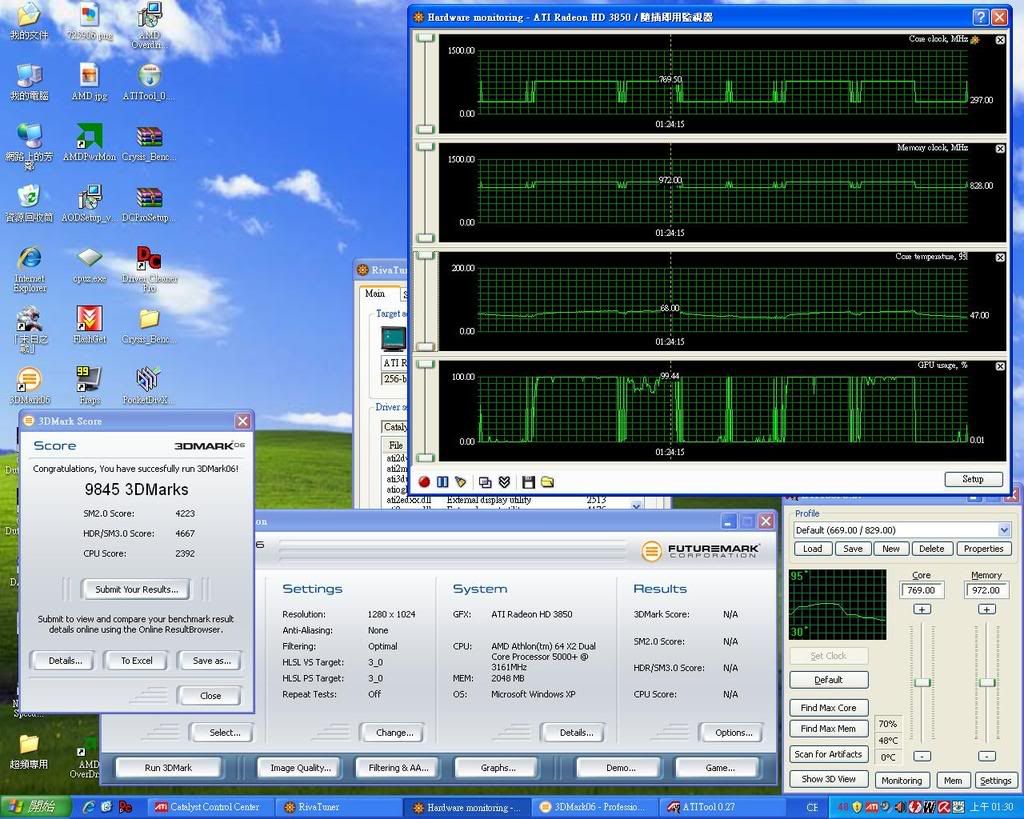Click the To Excel button
Screen dimensions: 1024x819
pos(136,660)
